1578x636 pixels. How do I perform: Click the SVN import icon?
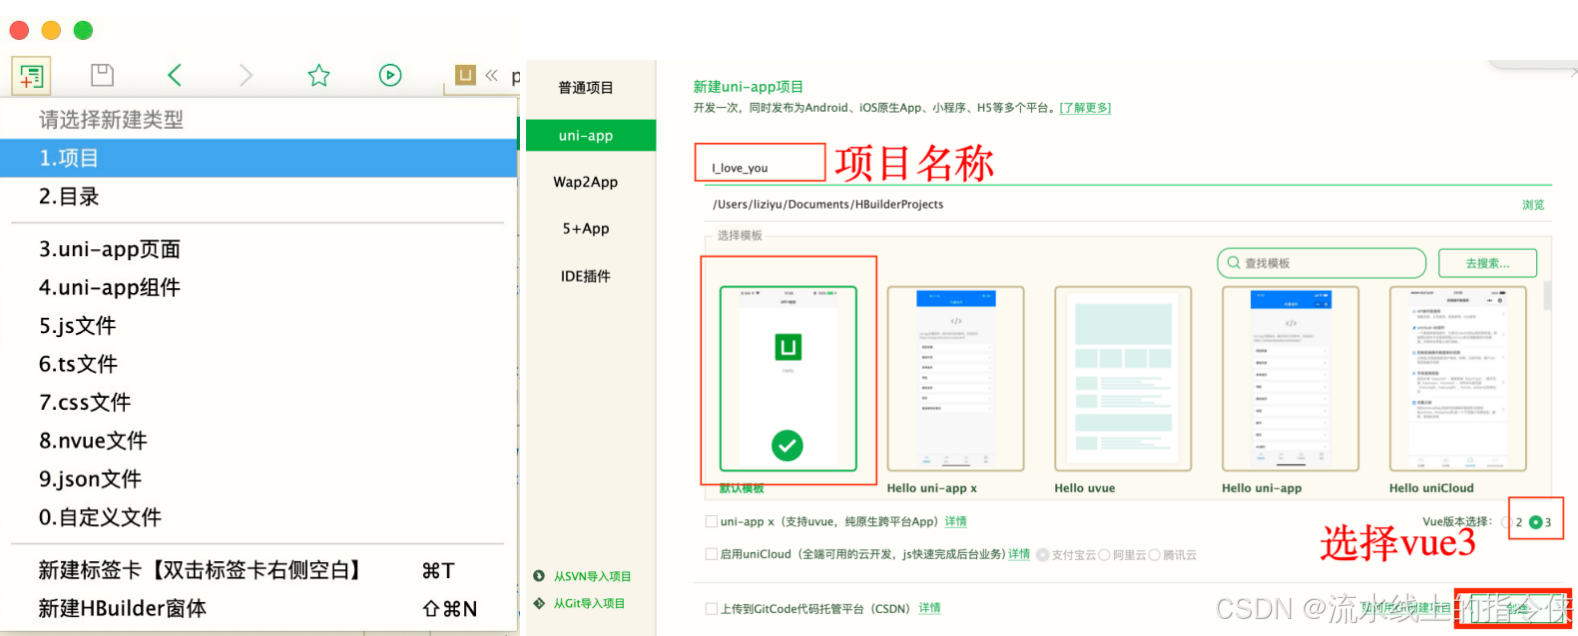[540, 576]
